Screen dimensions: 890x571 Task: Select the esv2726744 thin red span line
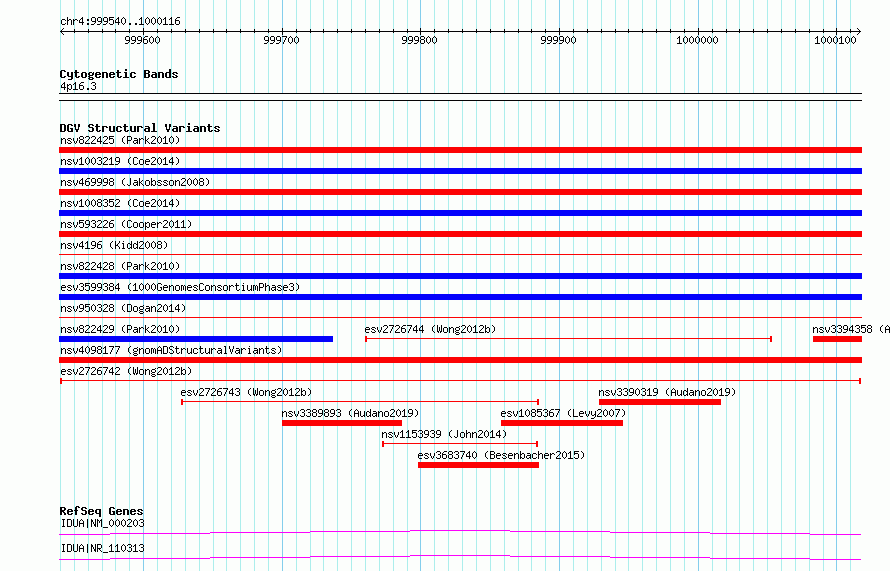pos(568,339)
